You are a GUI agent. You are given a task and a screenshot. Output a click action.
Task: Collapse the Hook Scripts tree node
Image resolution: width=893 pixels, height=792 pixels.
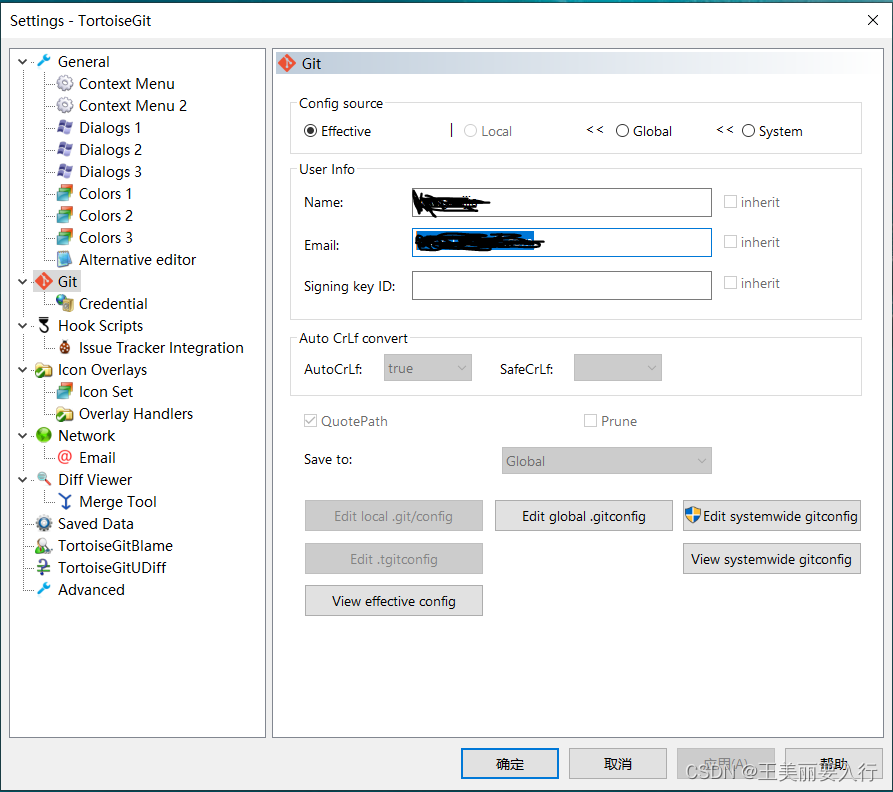click(x=23, y=325)
